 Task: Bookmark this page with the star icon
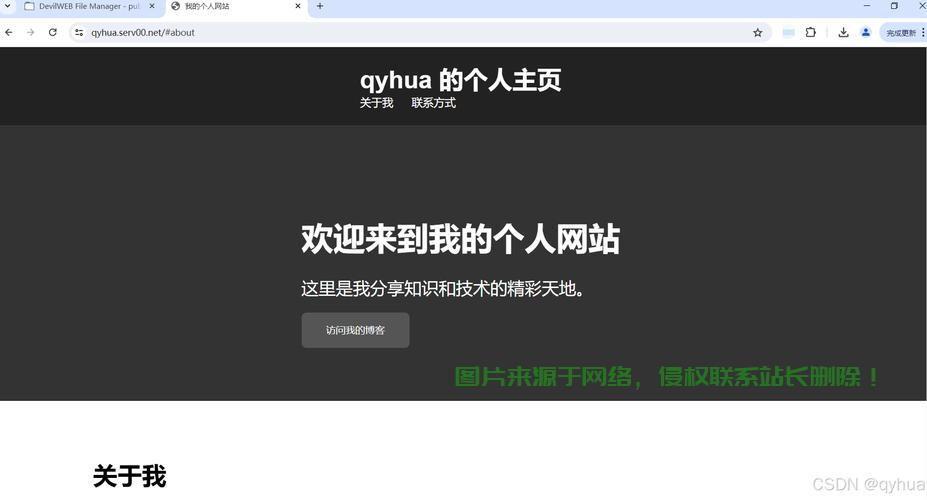point(757,33)
